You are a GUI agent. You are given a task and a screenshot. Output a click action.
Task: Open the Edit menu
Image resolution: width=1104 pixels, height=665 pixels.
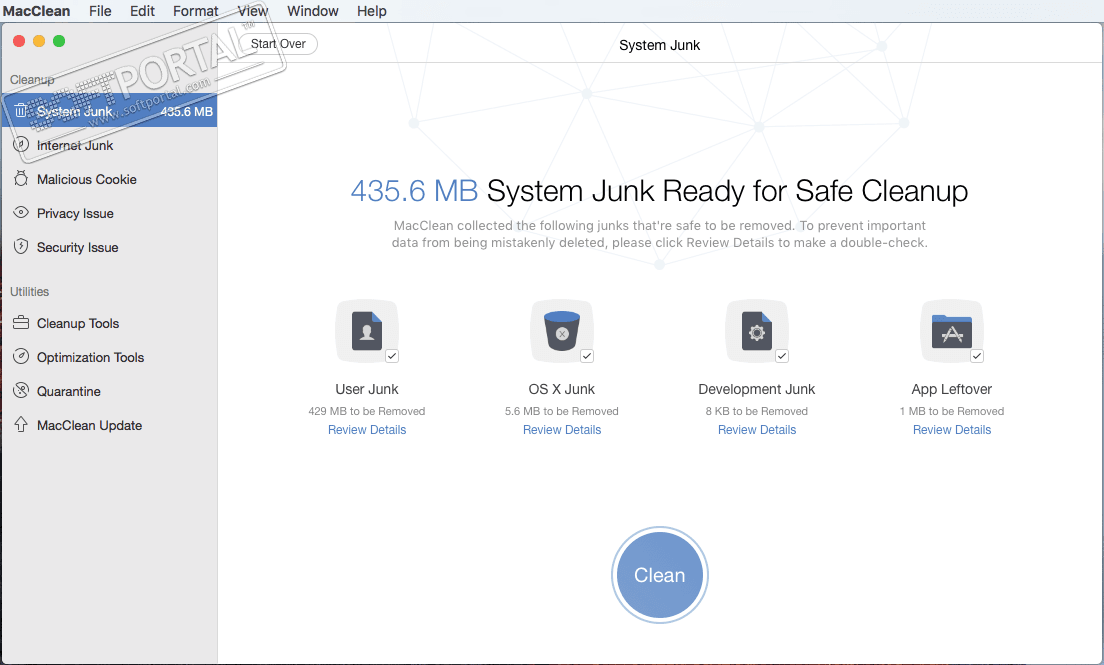[x=142, y=11]
